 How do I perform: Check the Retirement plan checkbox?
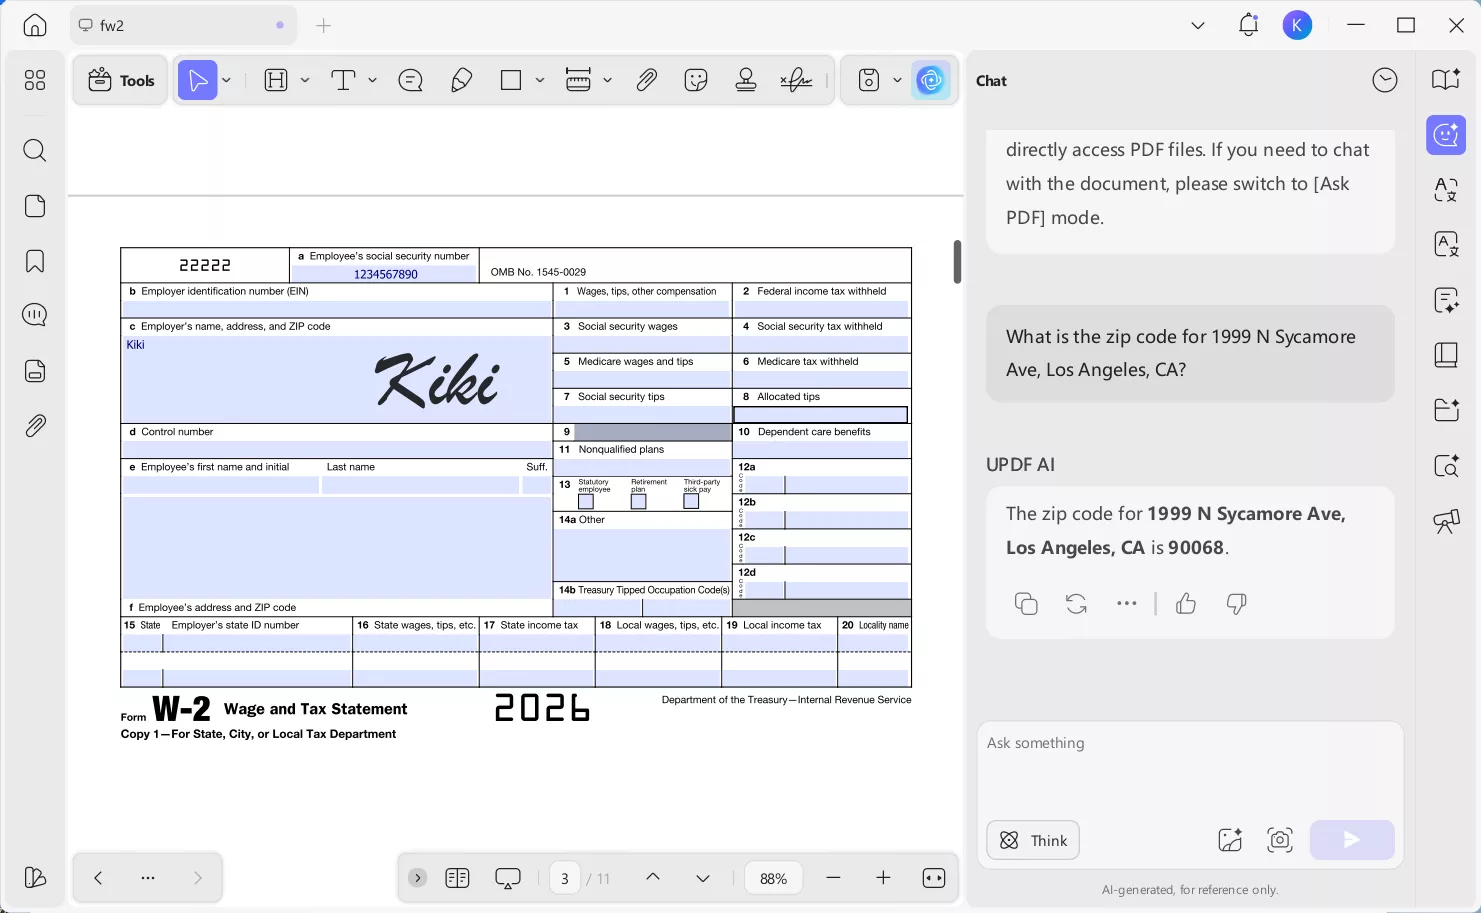tap(638, 501)
